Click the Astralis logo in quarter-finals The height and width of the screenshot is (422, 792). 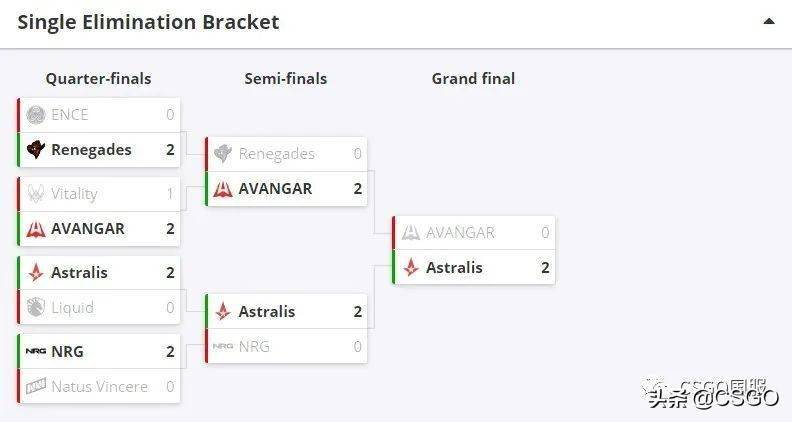coord(36,272)
